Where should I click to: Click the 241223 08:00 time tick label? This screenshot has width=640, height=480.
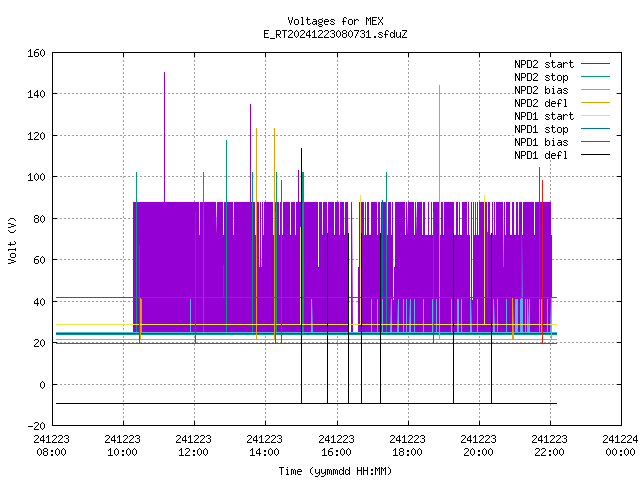click(51, 445)
